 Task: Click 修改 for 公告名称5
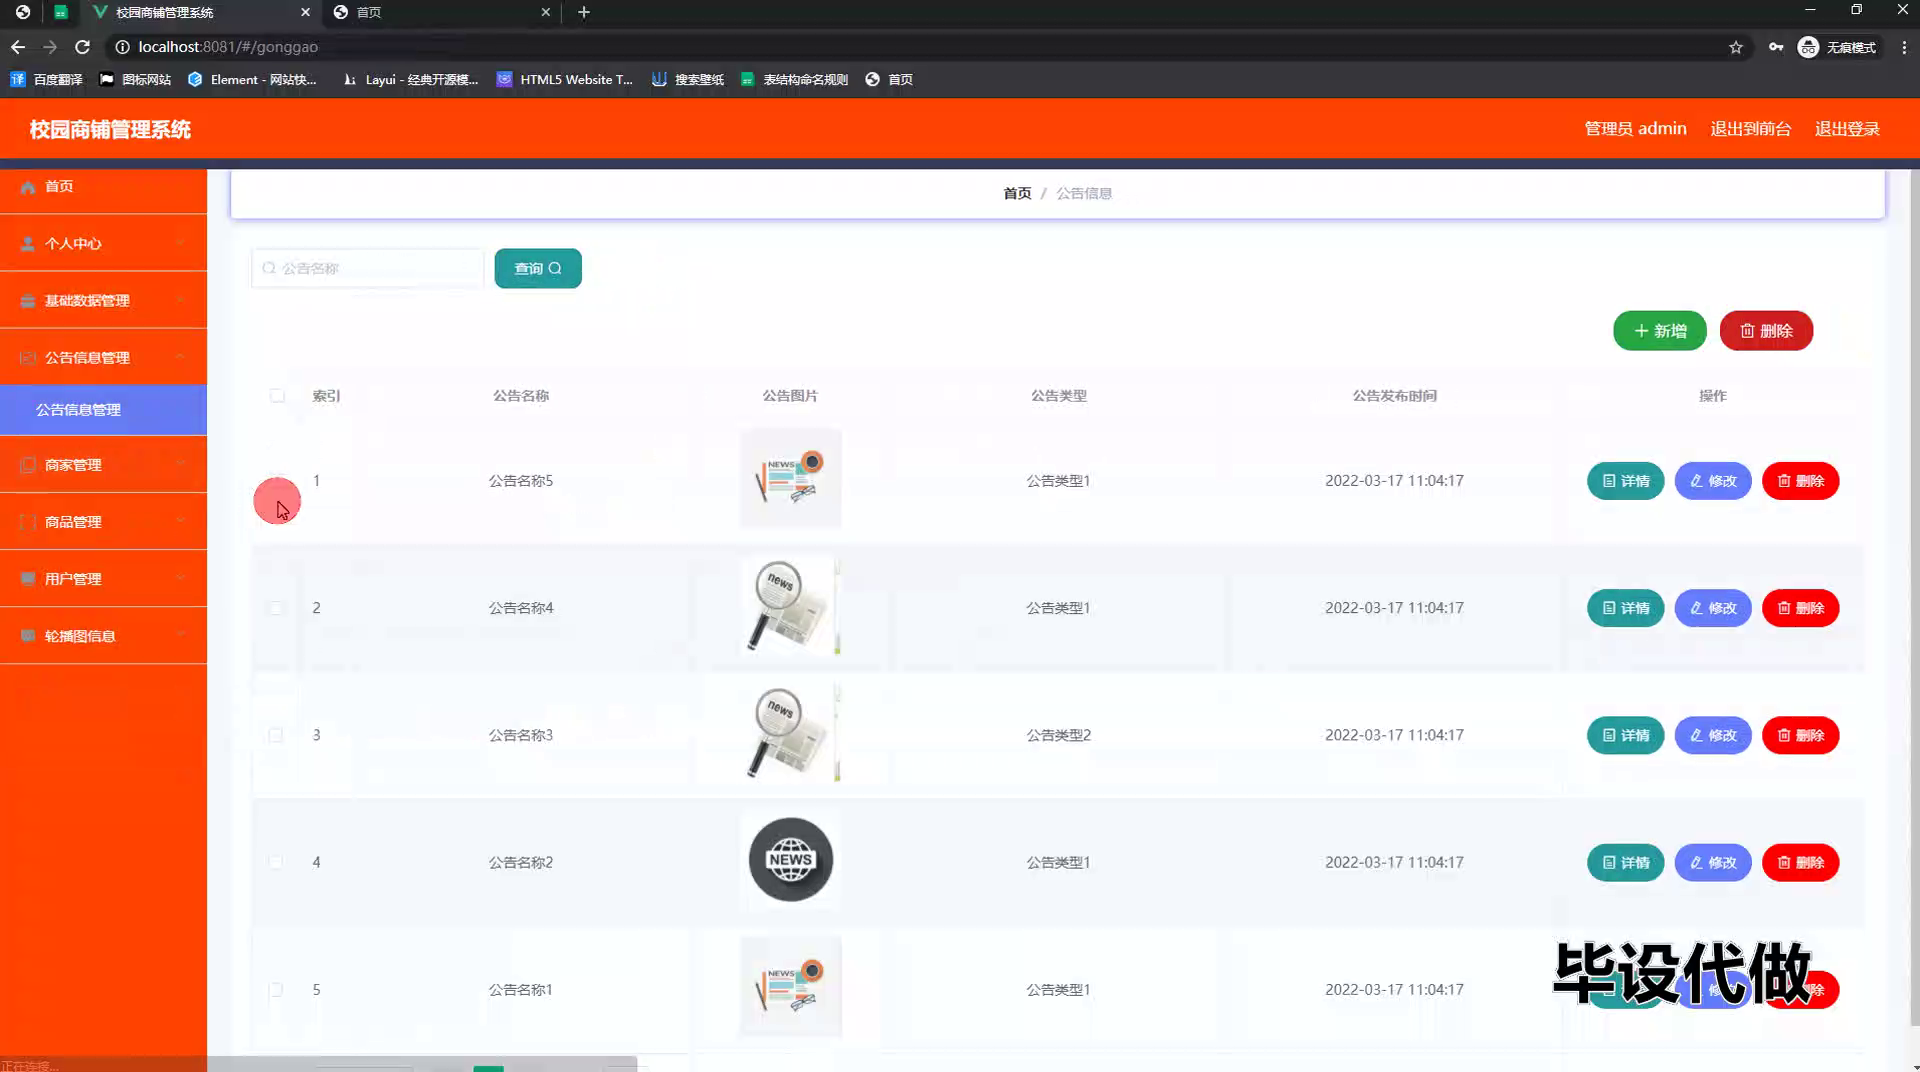point(1713,481)
